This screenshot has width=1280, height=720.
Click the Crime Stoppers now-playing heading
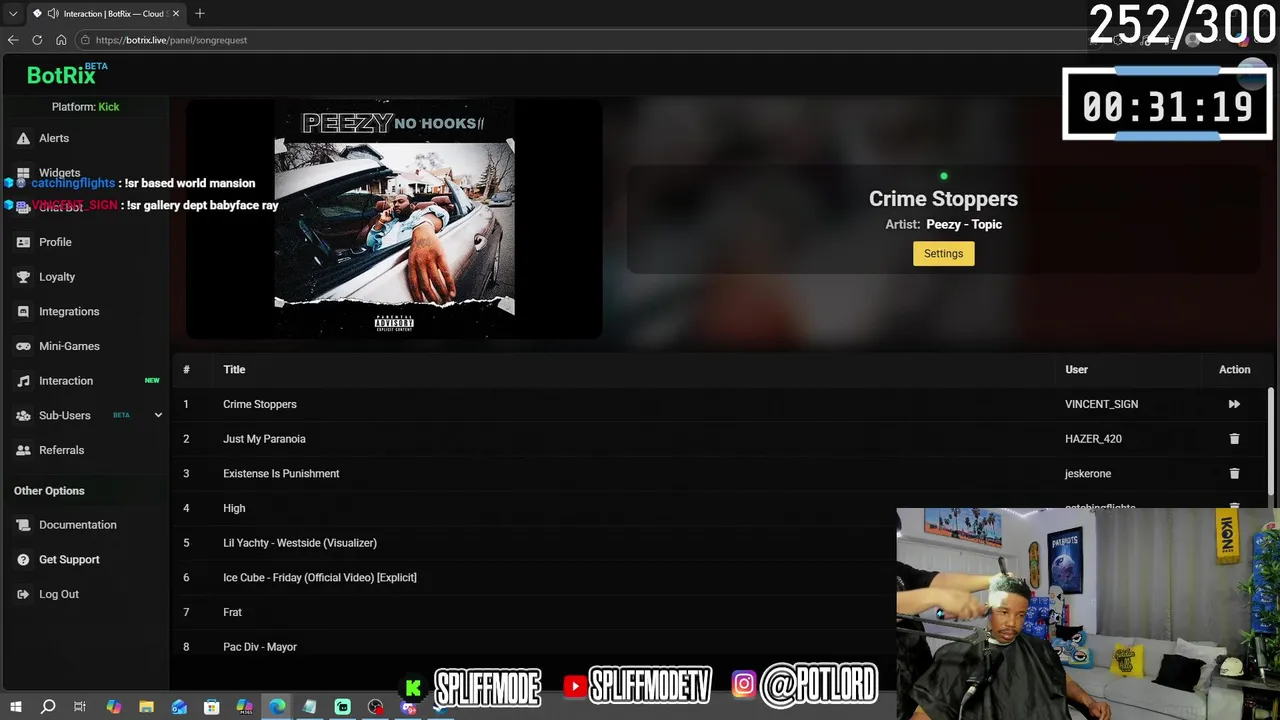(943, 199)
